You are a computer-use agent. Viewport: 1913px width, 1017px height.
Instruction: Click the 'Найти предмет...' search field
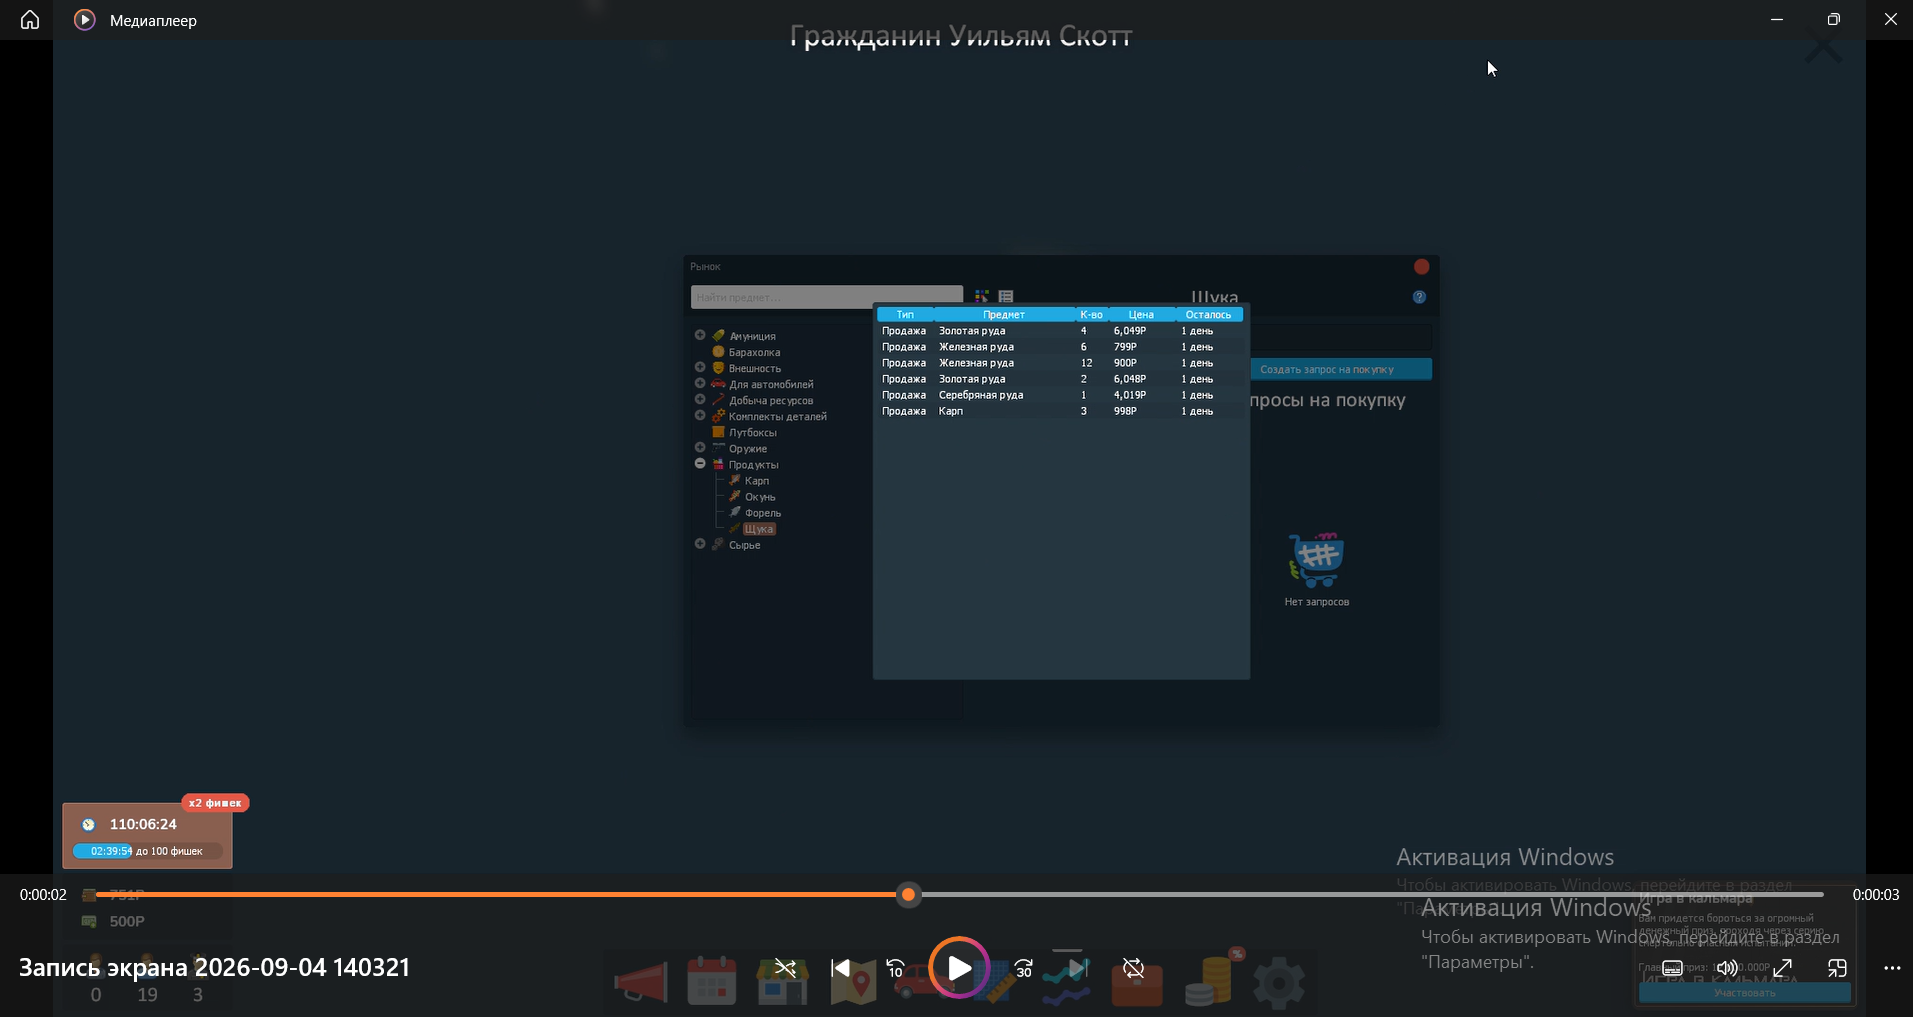point(827,297)
